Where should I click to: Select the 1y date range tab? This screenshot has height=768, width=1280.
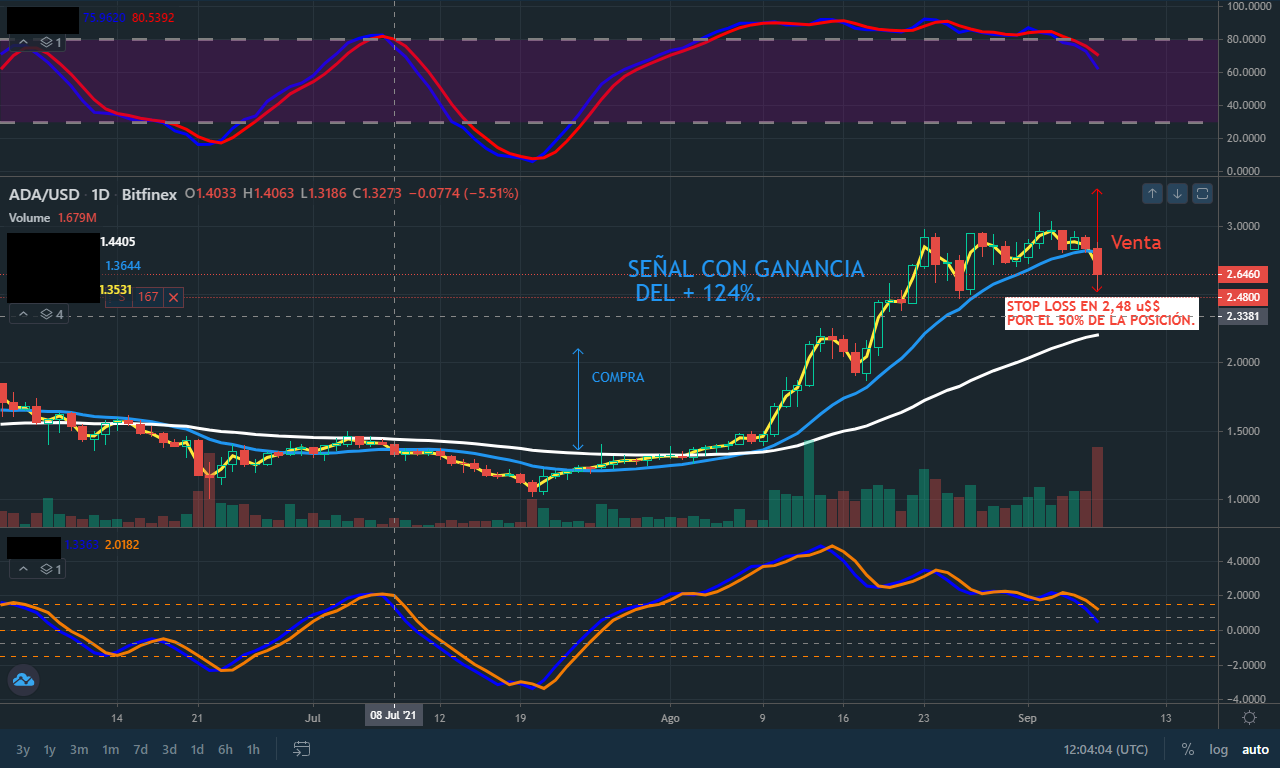[x=49, y=749]
